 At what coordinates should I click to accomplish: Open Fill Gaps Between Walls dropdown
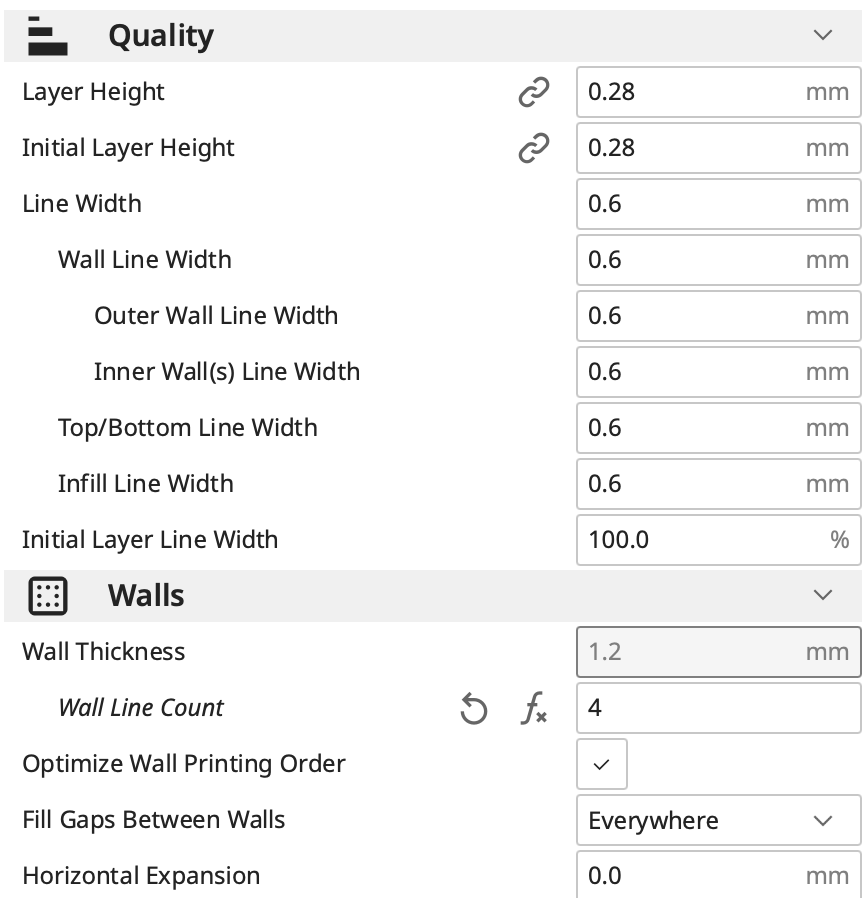coord(719,820)
